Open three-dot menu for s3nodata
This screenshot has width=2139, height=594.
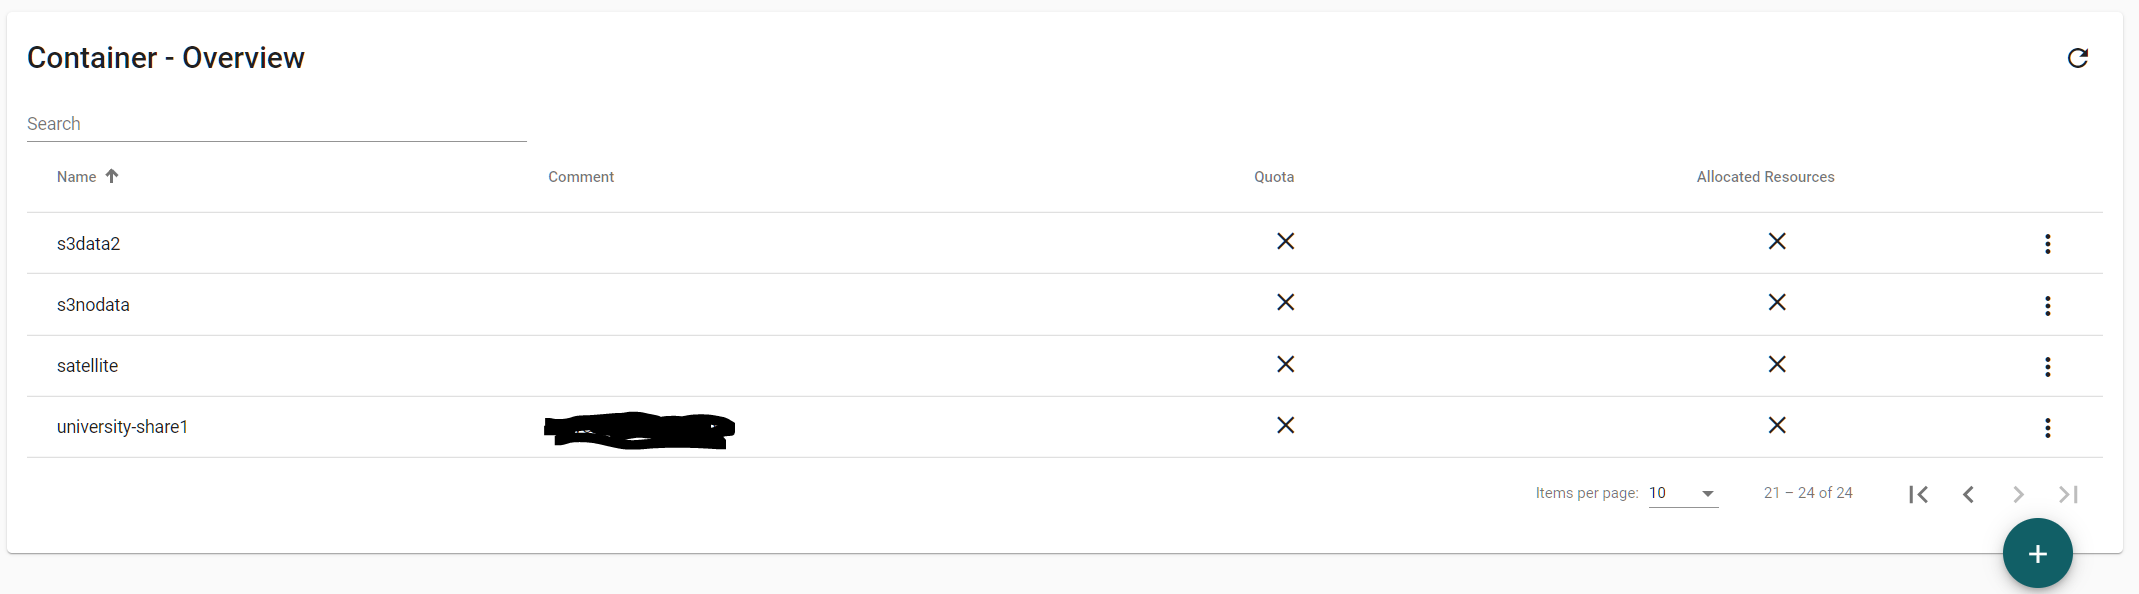[x=2047, y=306]
